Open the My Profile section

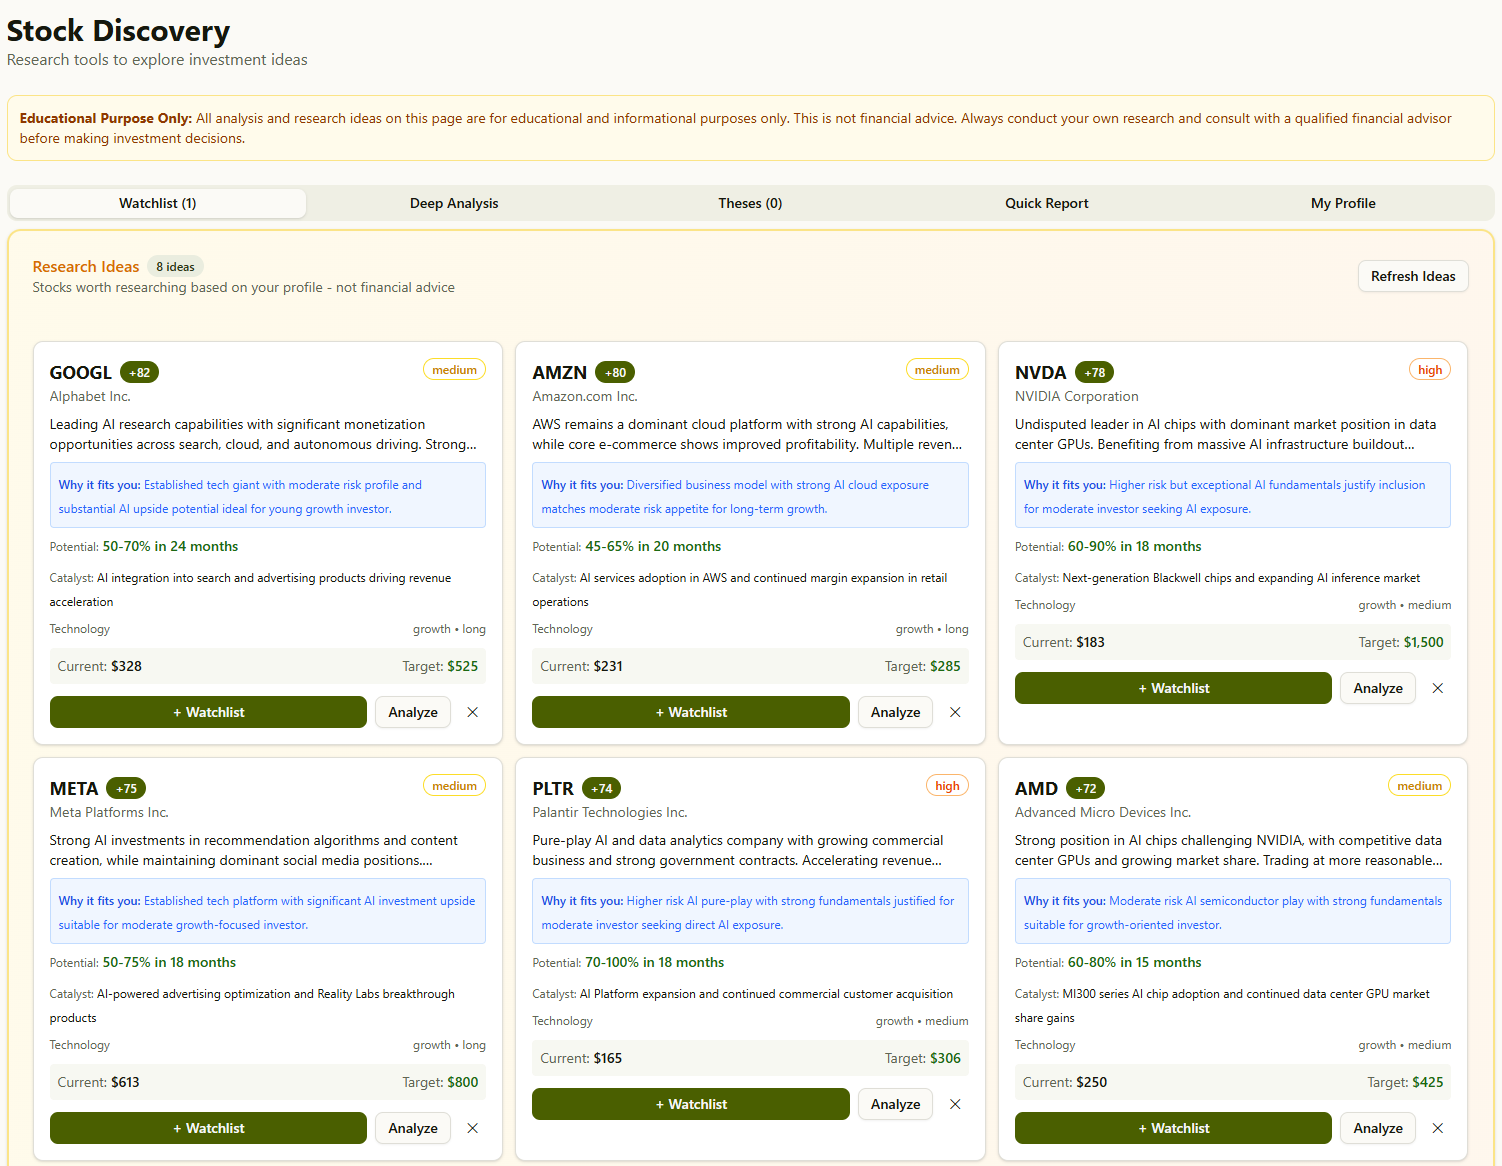click(x=1343, y=203)
